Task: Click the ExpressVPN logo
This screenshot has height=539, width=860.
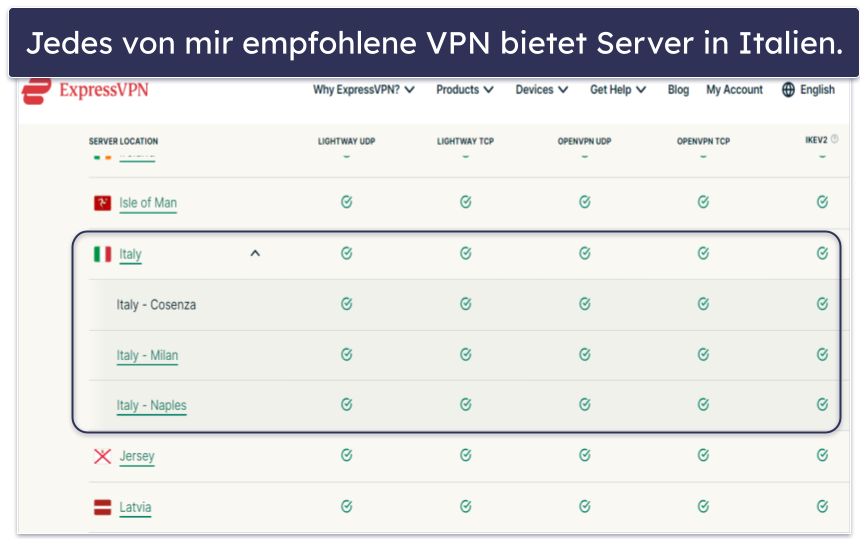Action: (x=85, y=90)
